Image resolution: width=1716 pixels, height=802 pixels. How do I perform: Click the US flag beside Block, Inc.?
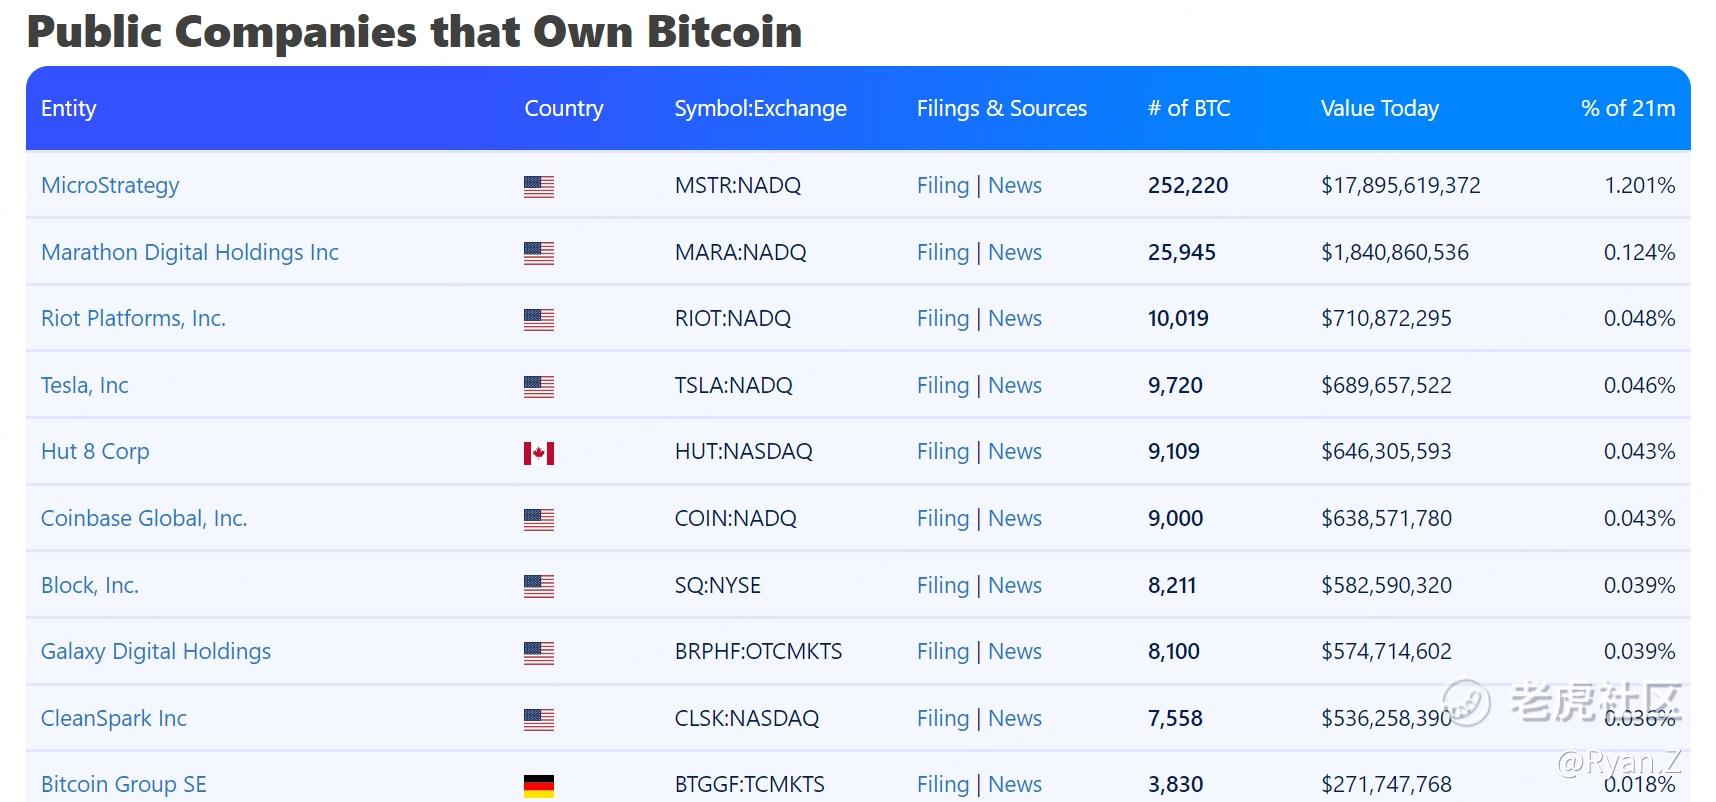pos(540,585)
